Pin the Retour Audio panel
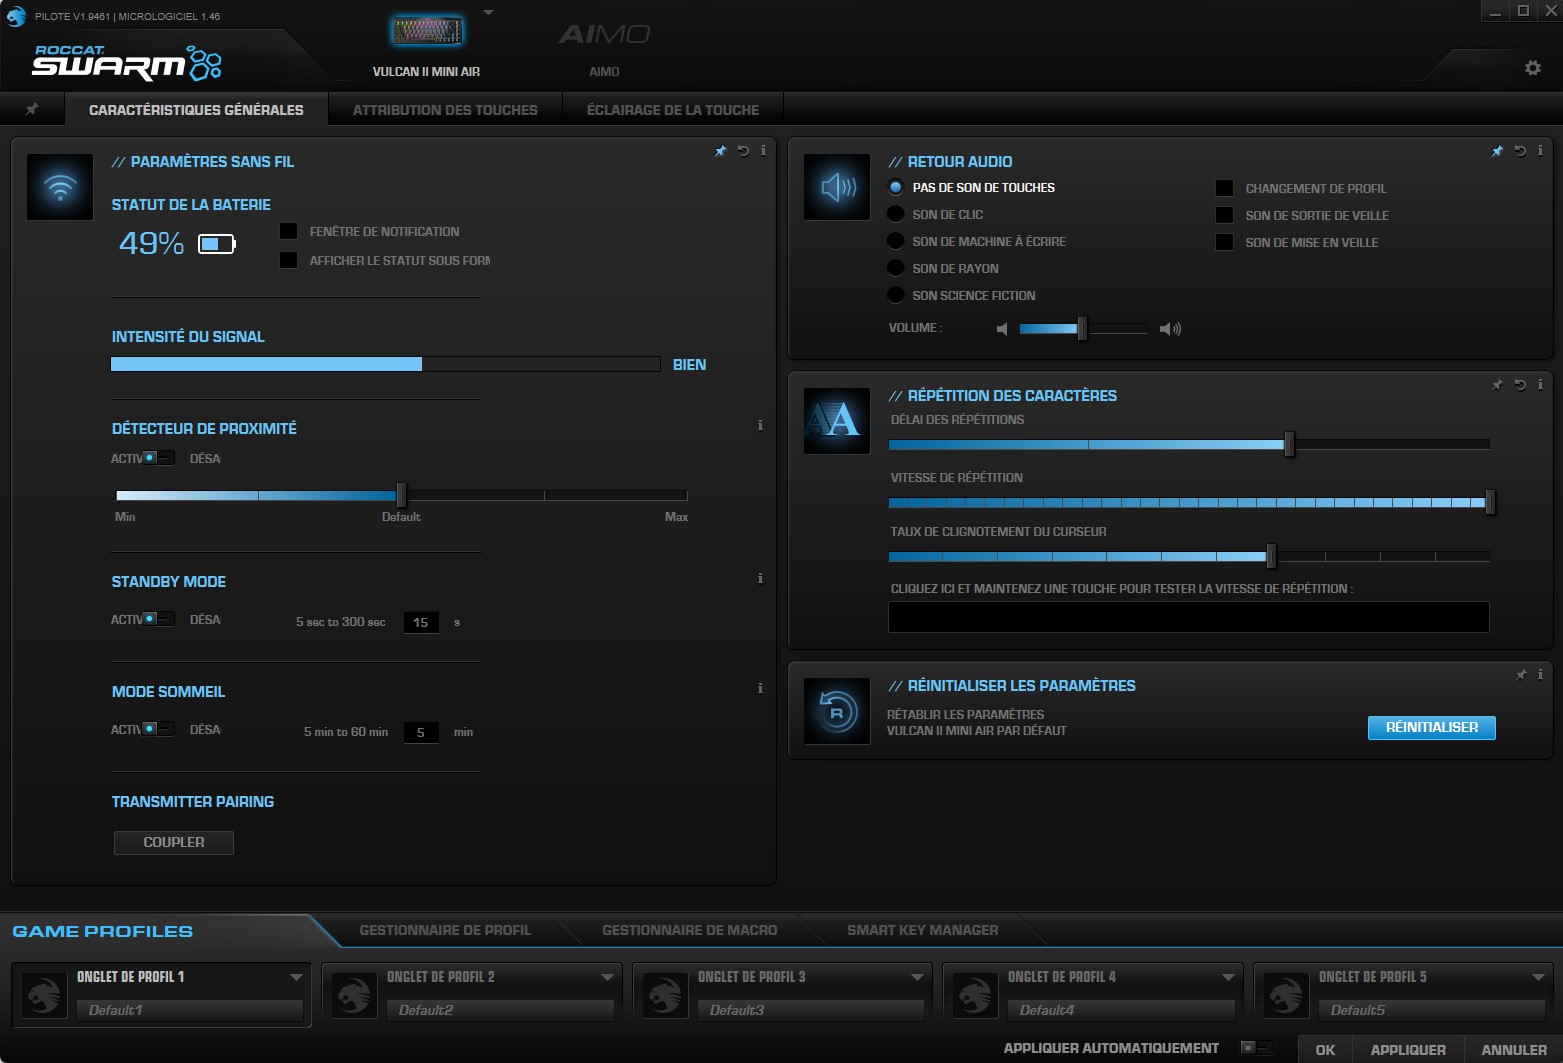Image resolution: width=1563 pixels, height=1063 pixels. pyautogui.click(x=1497, y=151)
